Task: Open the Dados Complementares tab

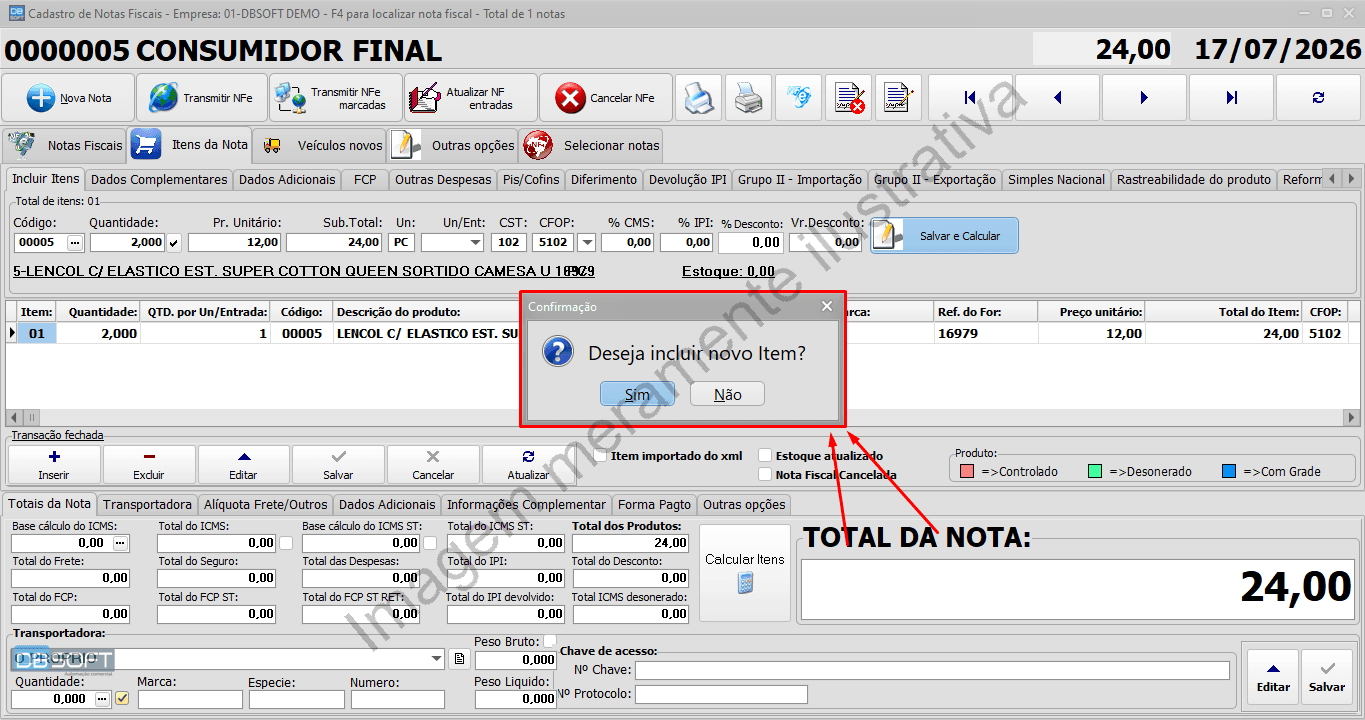Action: click(159, 180)
